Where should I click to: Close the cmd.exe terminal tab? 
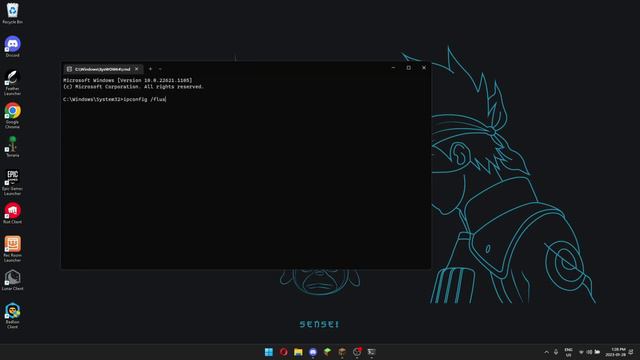click(137, 69)
